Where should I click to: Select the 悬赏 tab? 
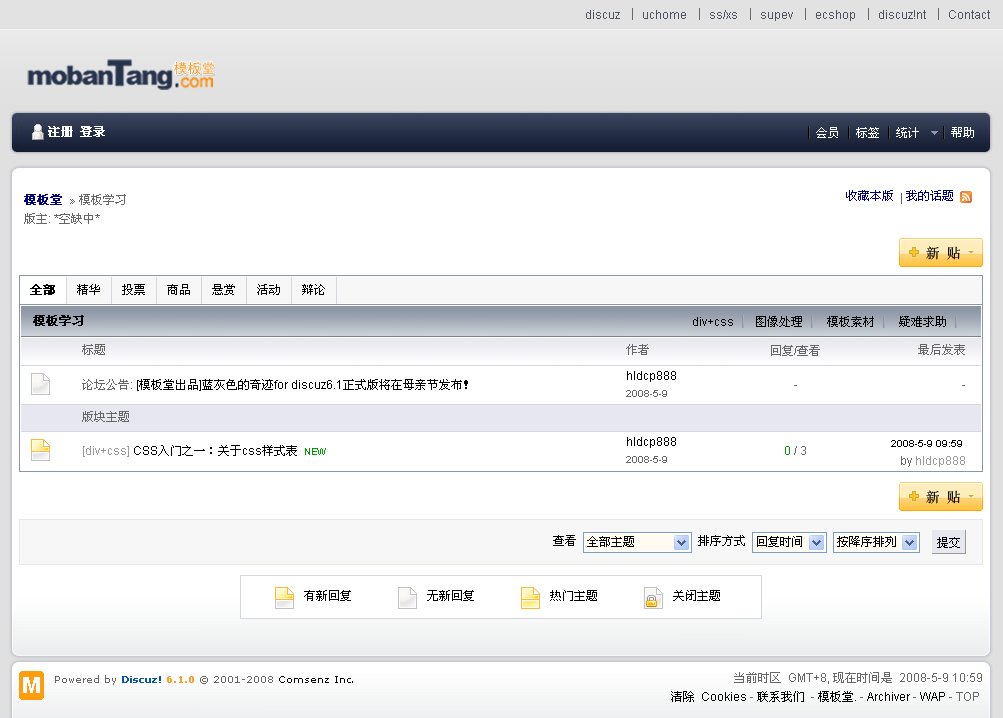pos(223,290)
